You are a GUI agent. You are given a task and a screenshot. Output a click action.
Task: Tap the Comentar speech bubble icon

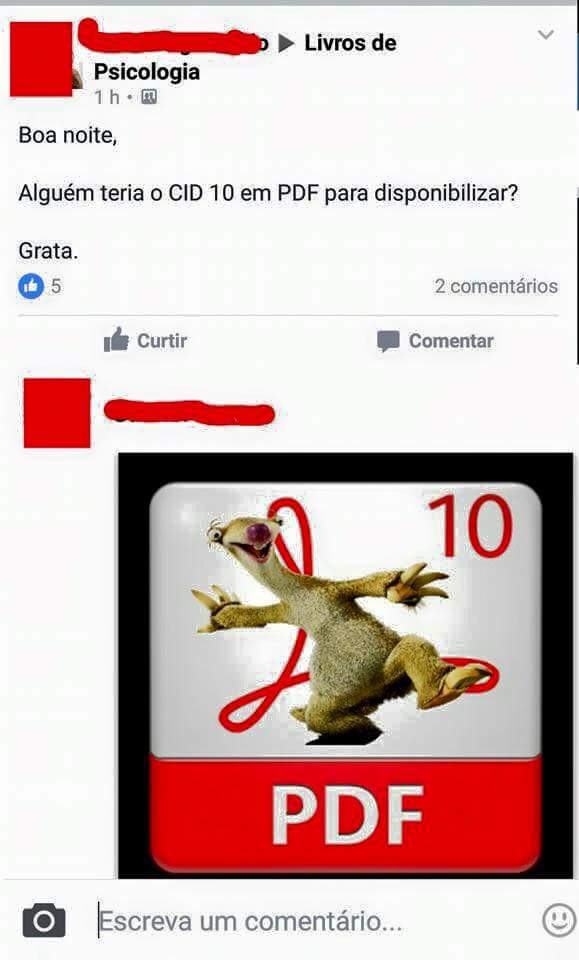coord(388,341)
